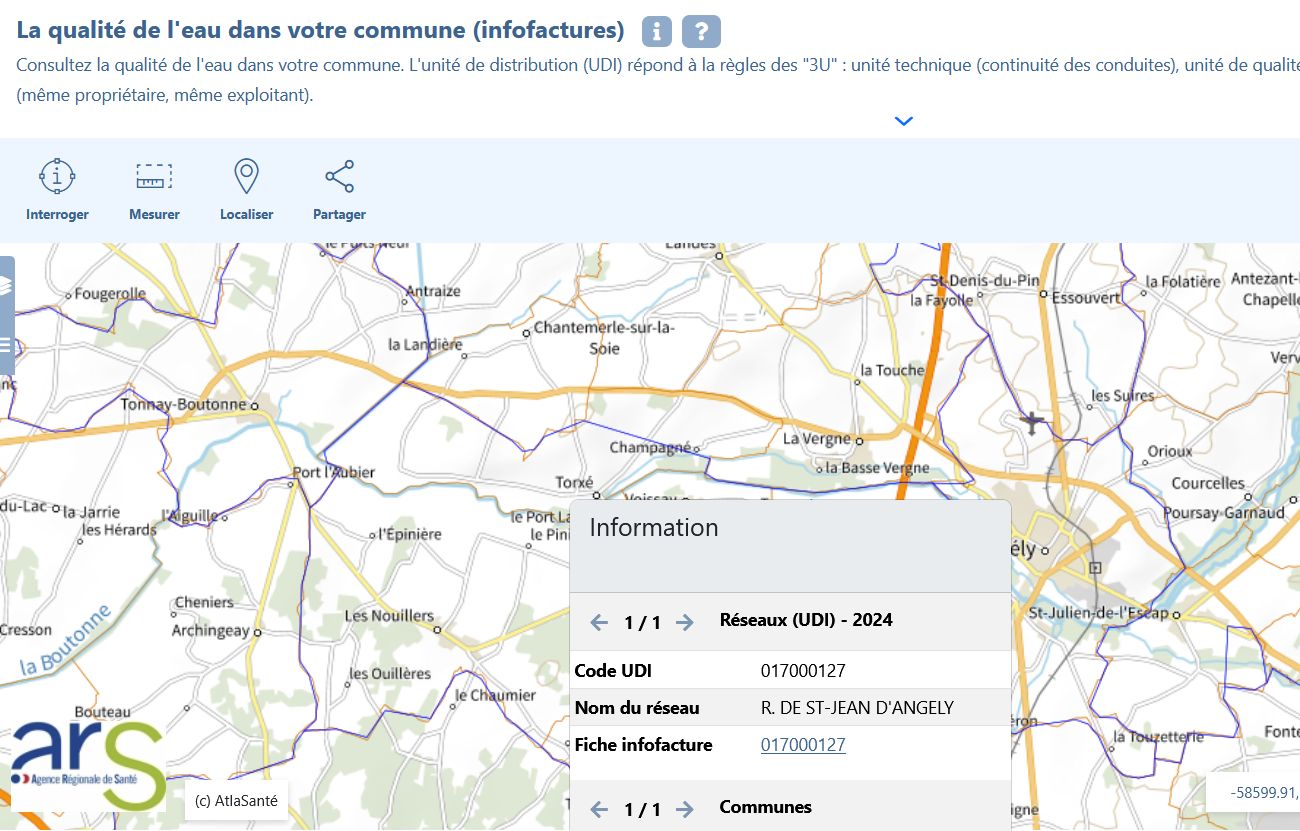This screenshot has height=831, width=1300.
Task: Open the help question-mark icon
Action: pos(701,31)
